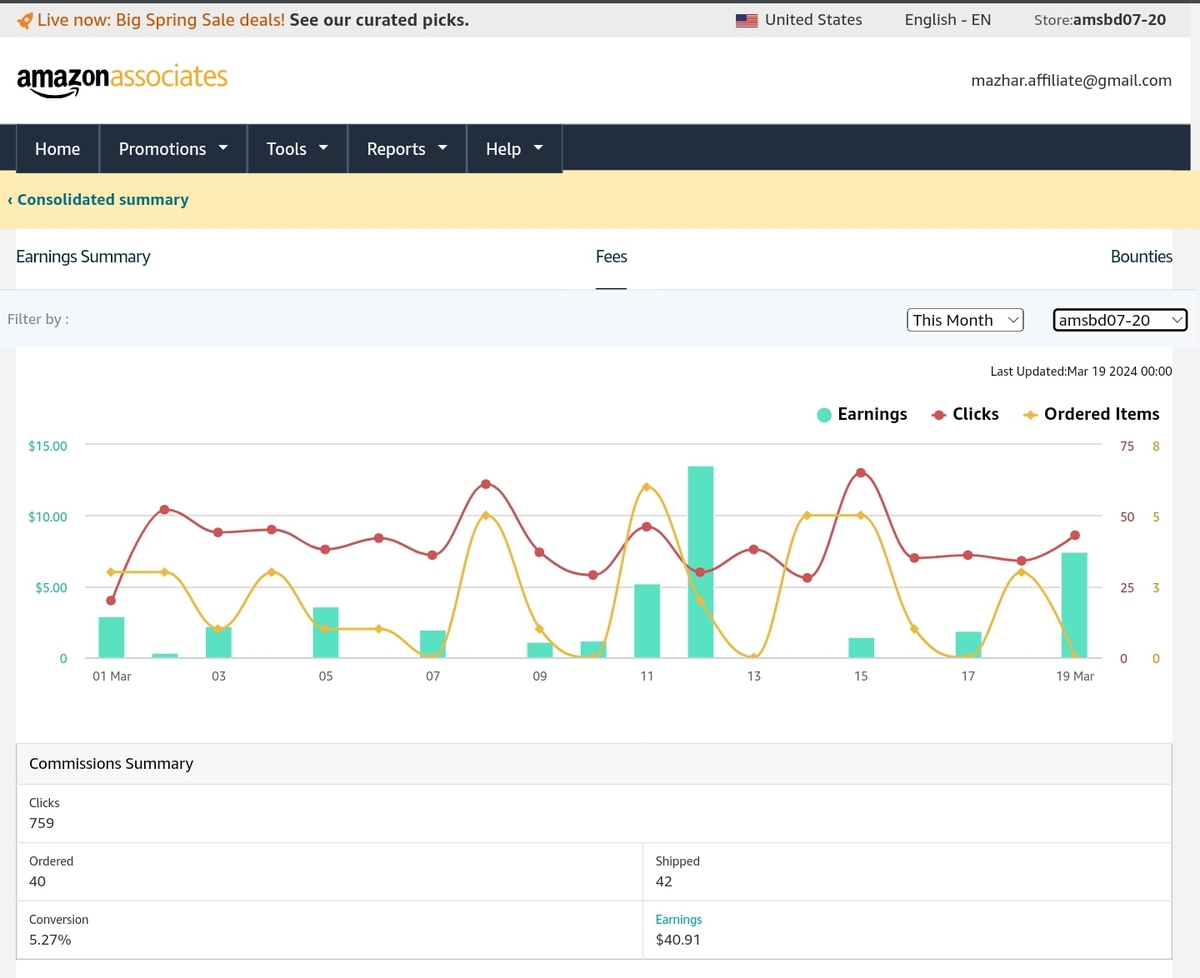Click the Clicks total of 759

click(42, 824)
